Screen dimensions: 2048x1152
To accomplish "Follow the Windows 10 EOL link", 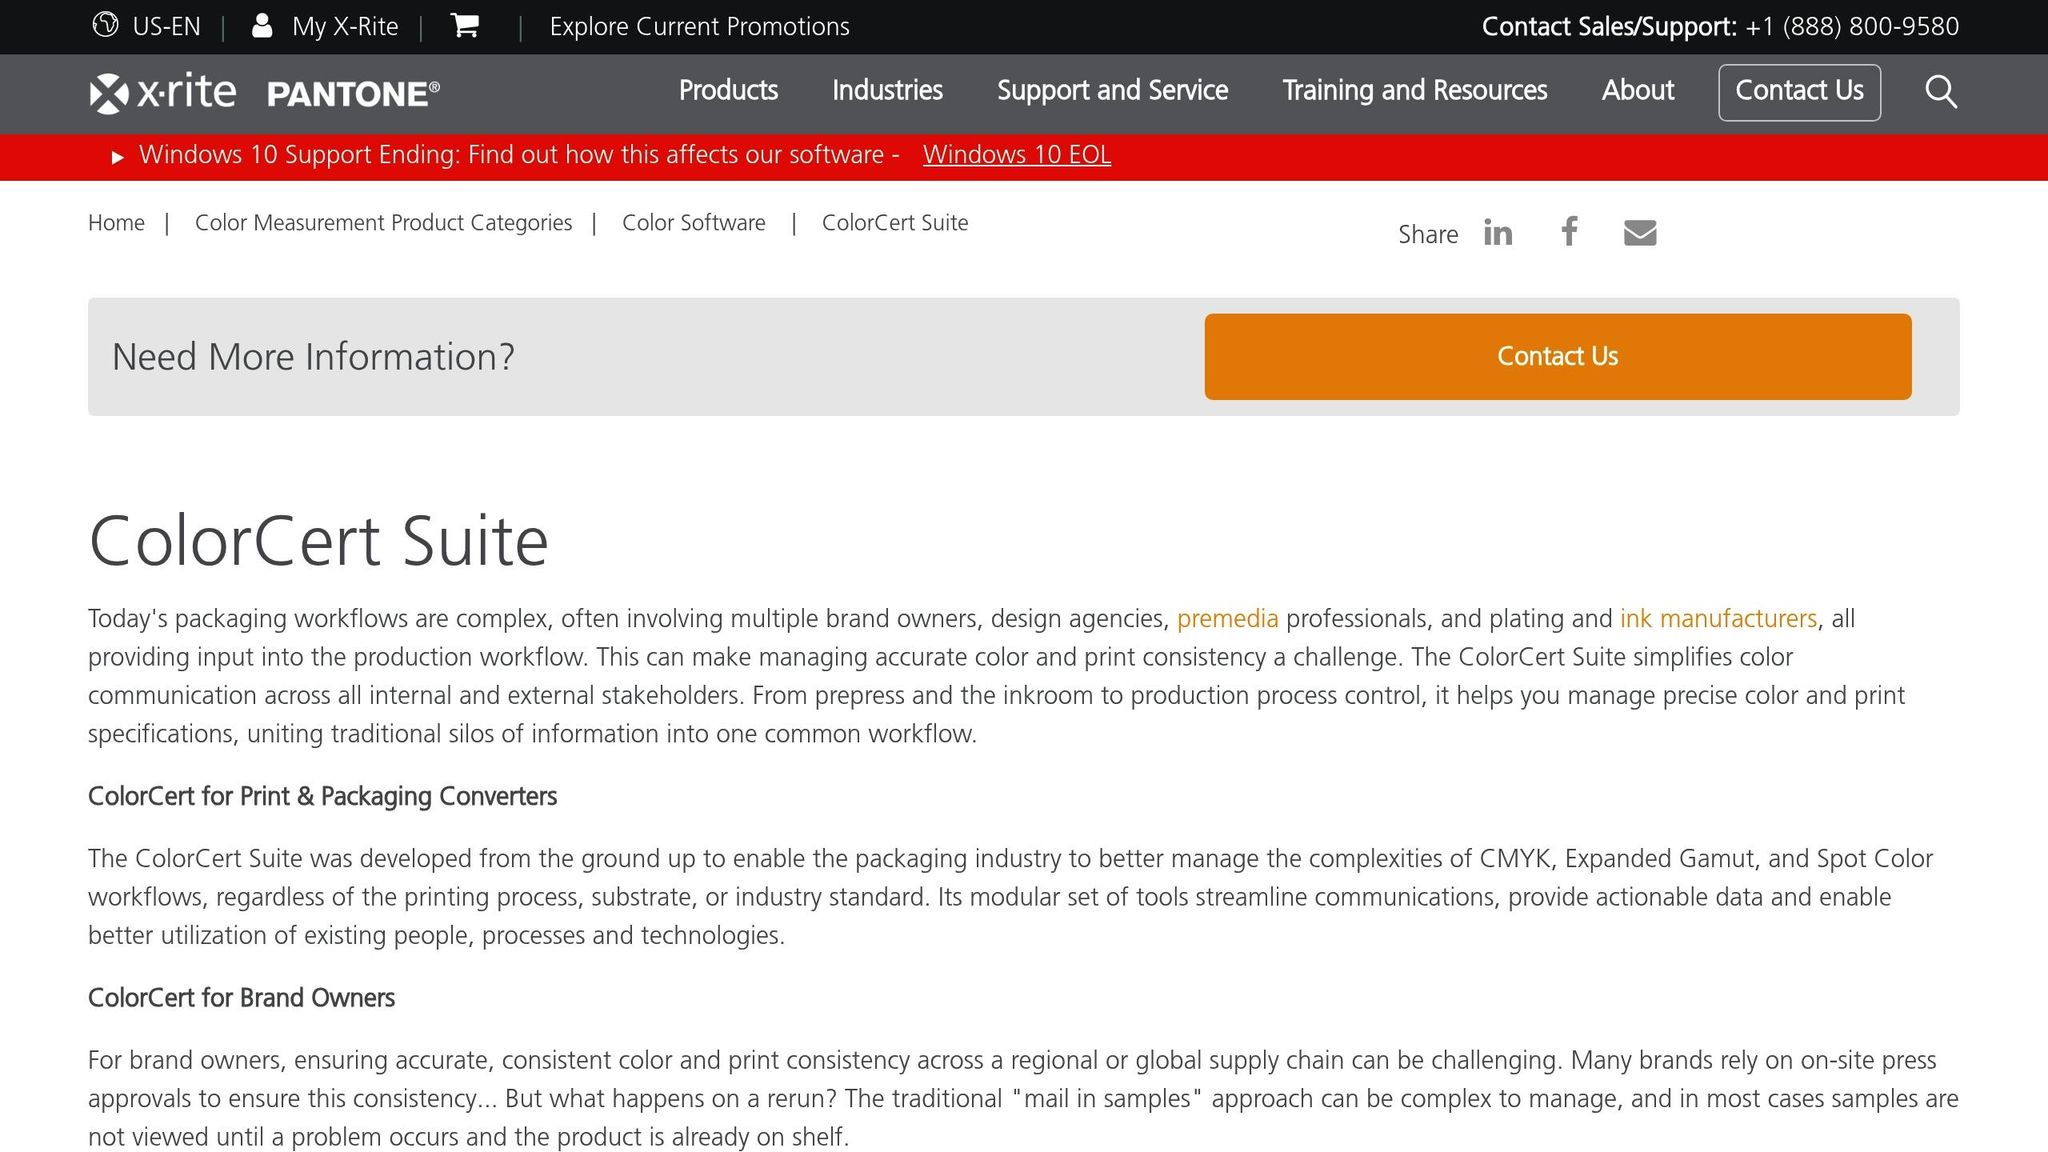I will [1016, 155].
